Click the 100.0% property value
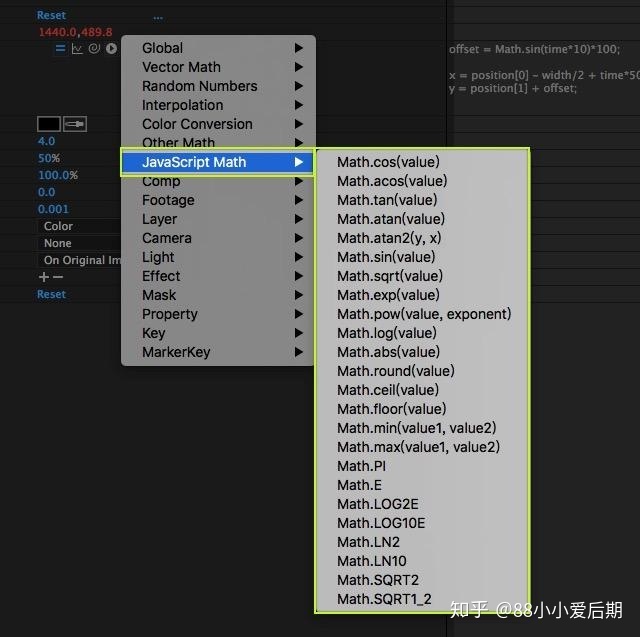Image resolution: width=640 pixels, height=637 pixels. [58, 175]
